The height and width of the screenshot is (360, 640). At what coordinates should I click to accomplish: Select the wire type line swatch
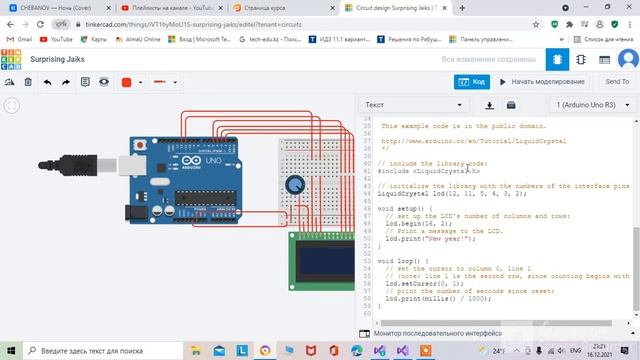[x=160, y=82]
